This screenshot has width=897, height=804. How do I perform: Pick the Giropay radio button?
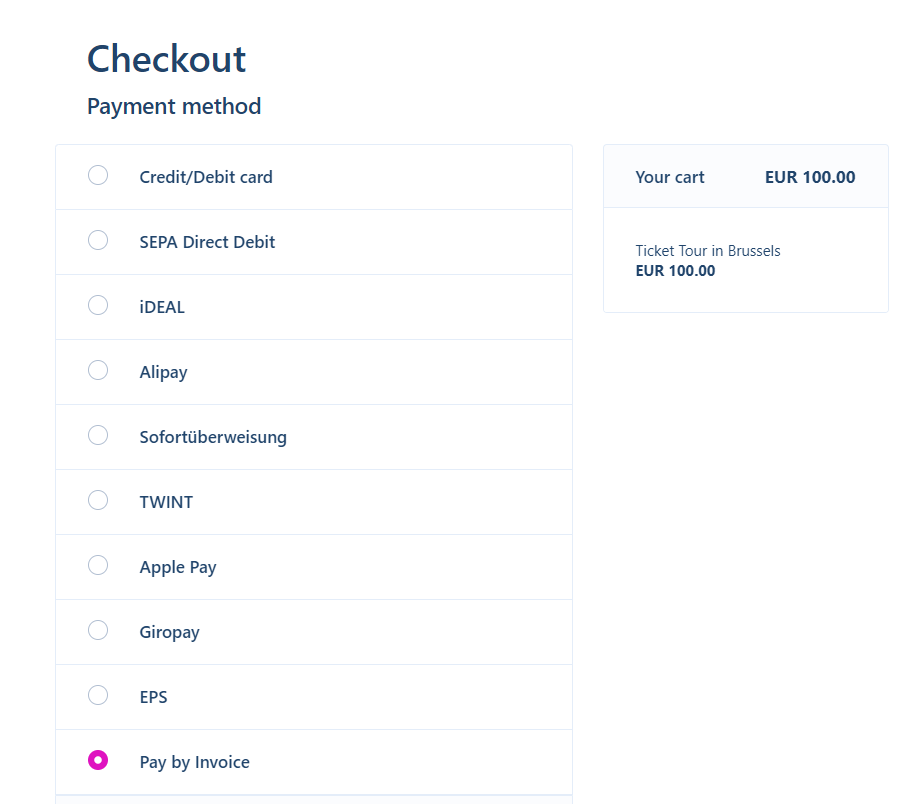point(98,631)
